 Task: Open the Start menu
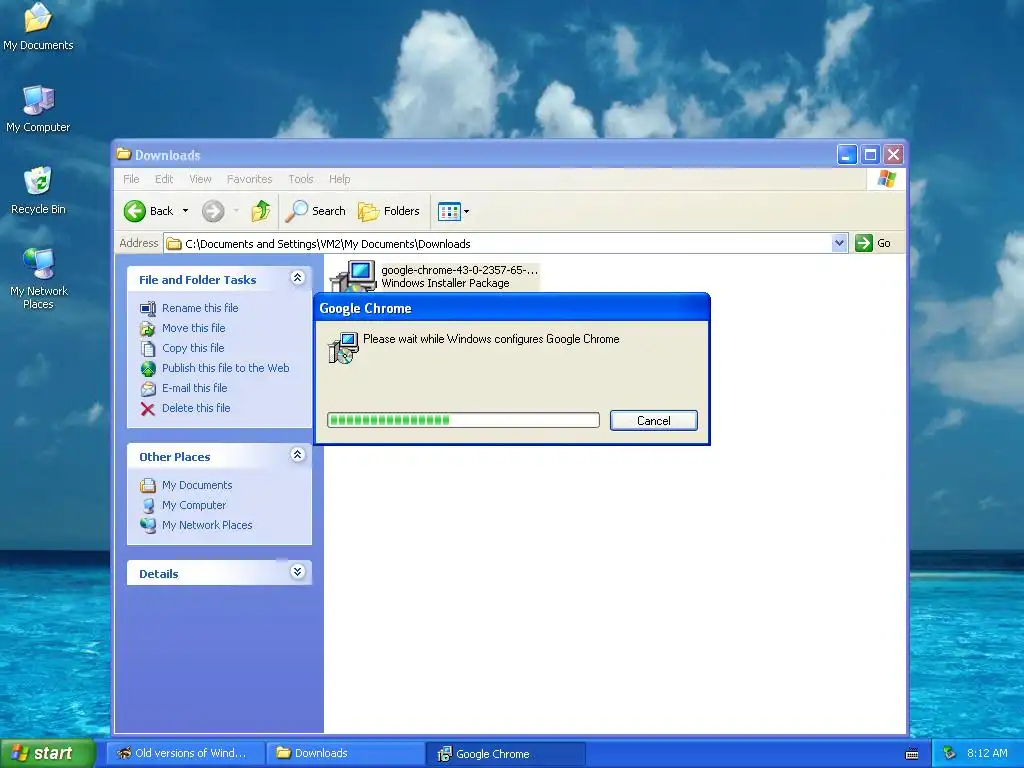[x=48, y=753]
